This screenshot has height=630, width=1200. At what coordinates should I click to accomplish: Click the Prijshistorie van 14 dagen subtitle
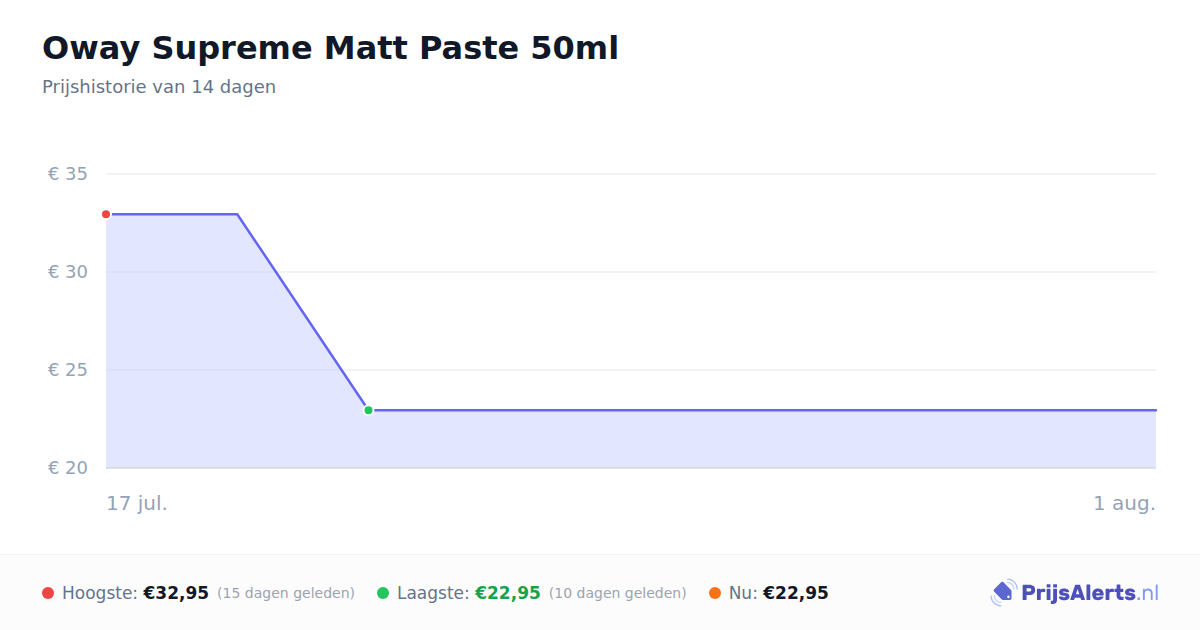coord(159,87)
